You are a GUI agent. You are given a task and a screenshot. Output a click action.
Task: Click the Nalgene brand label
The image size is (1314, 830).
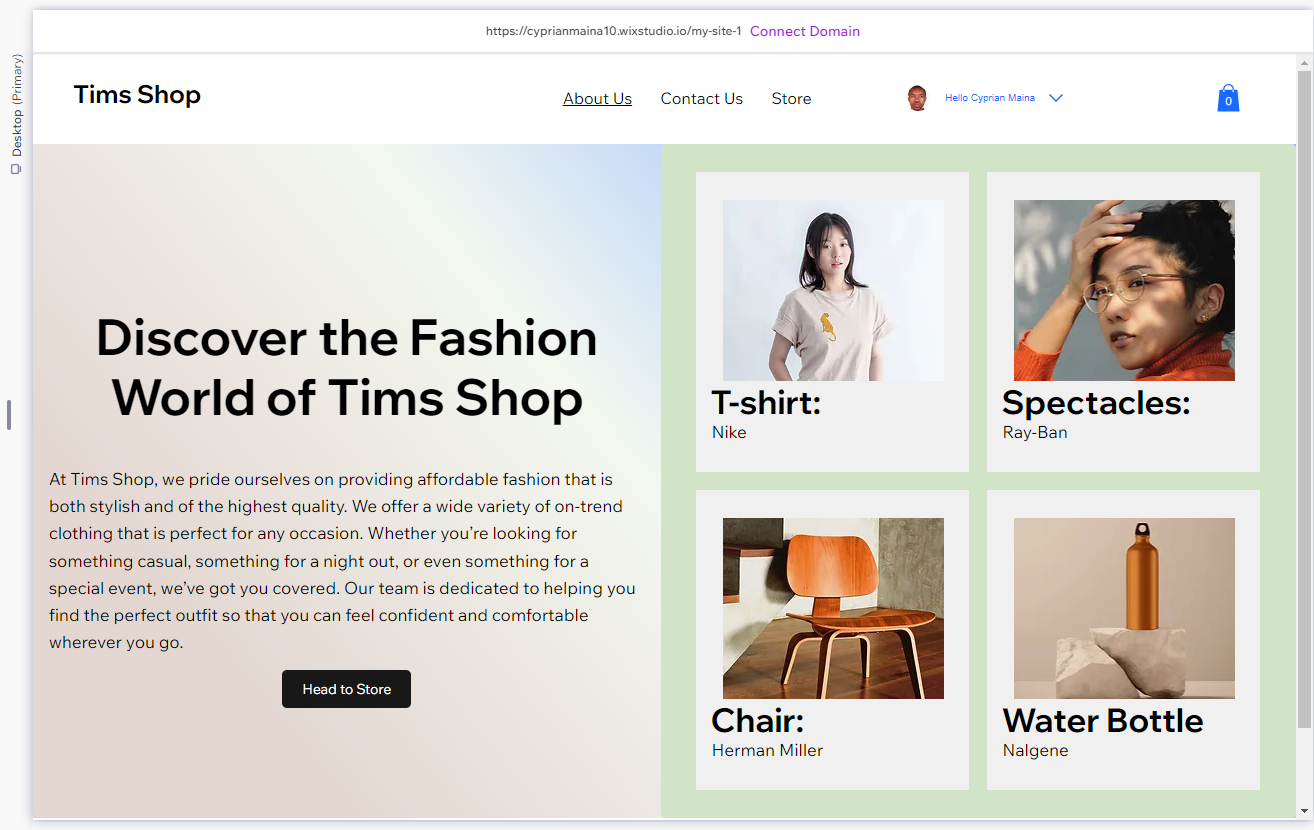pos(1035,750)
